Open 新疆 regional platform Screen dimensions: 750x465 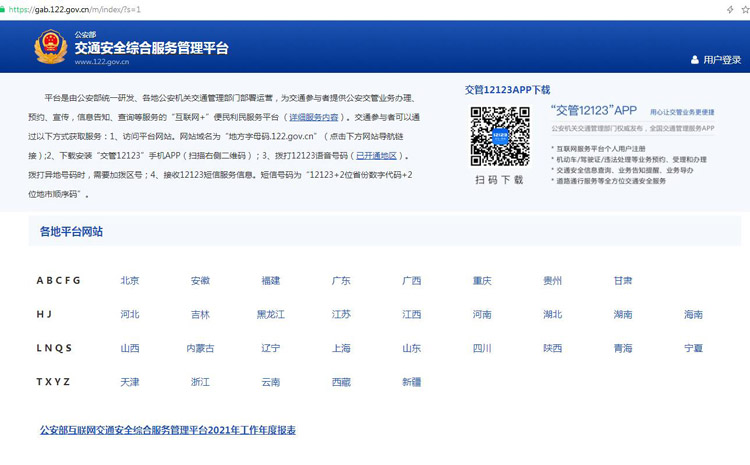pyautogui.click(x=411, y=383)
